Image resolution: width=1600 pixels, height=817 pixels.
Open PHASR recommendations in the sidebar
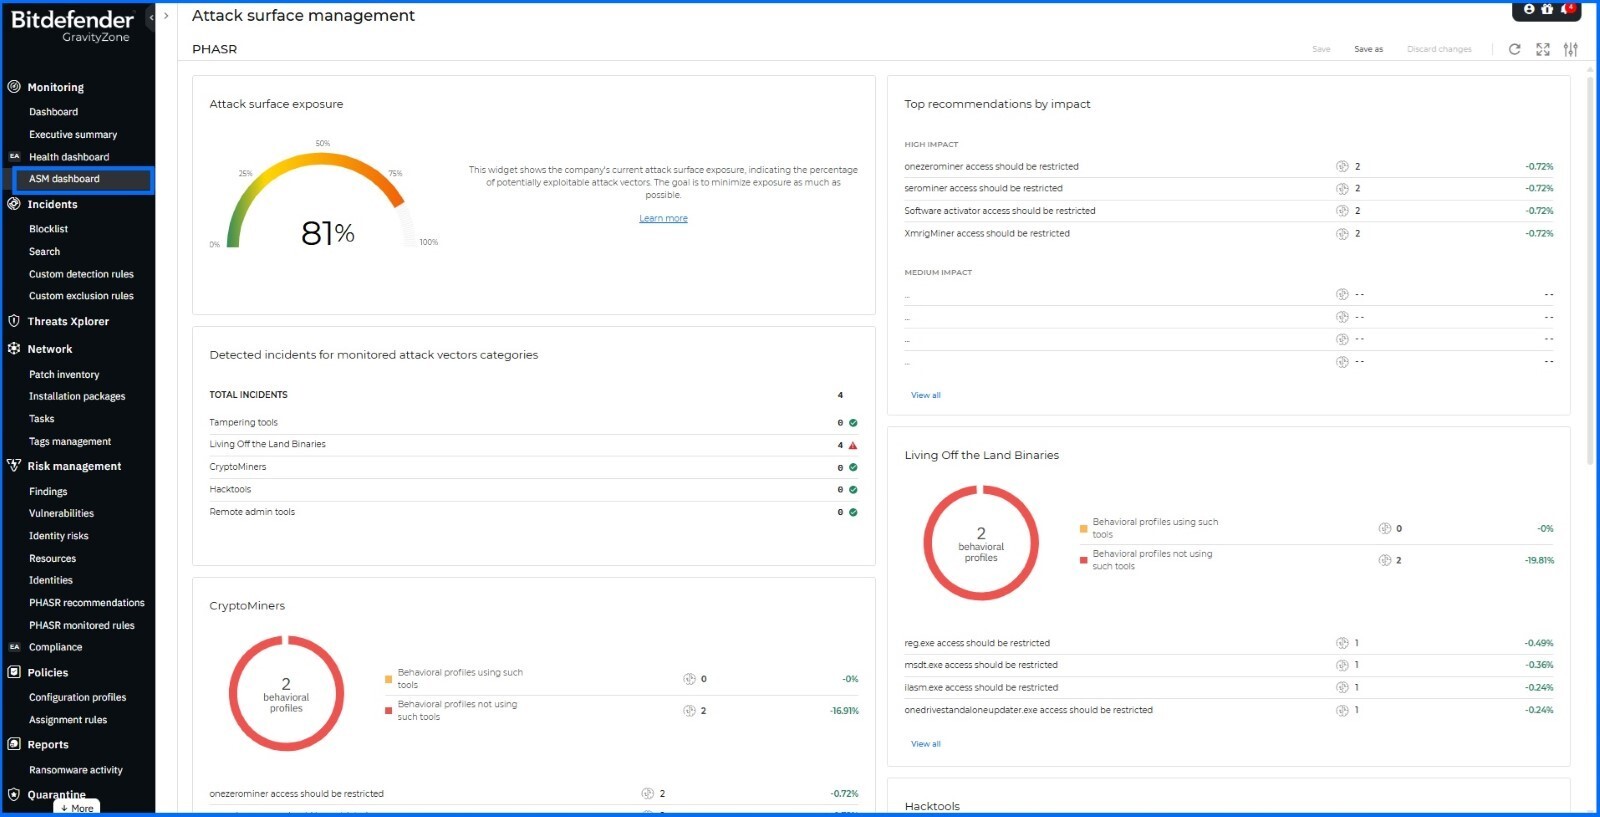click(86, 603)
